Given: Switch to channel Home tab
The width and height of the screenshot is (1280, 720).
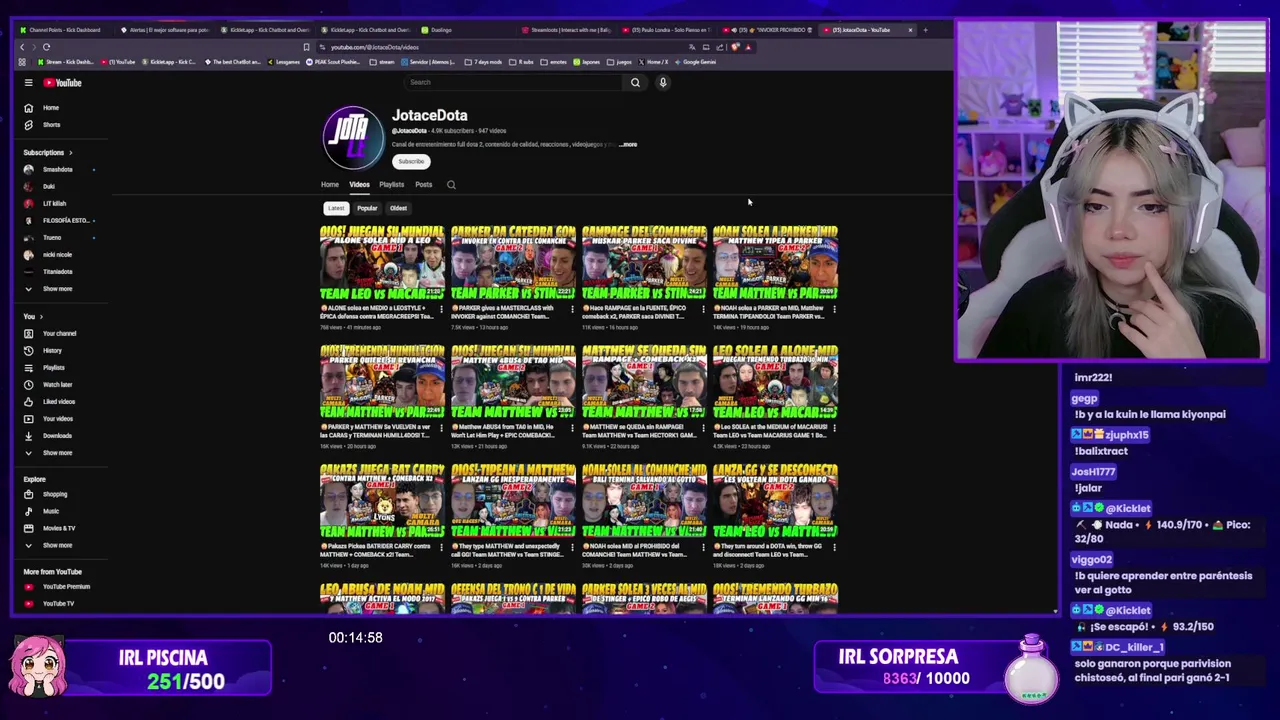Looking at the screenshot, I should tap(329, 185).
